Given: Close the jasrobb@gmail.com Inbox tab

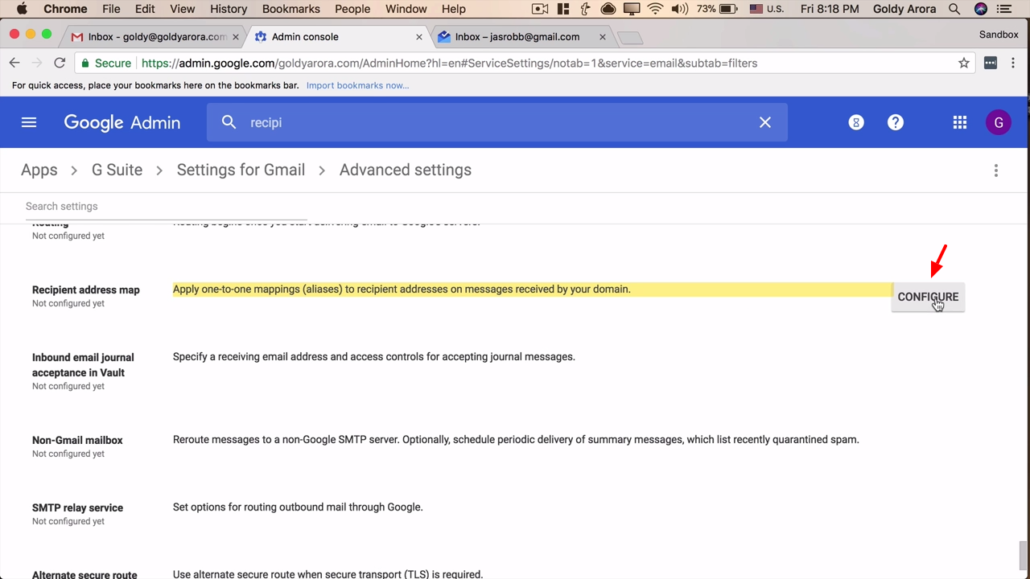Looking at the screenshot, I should 602,37.
